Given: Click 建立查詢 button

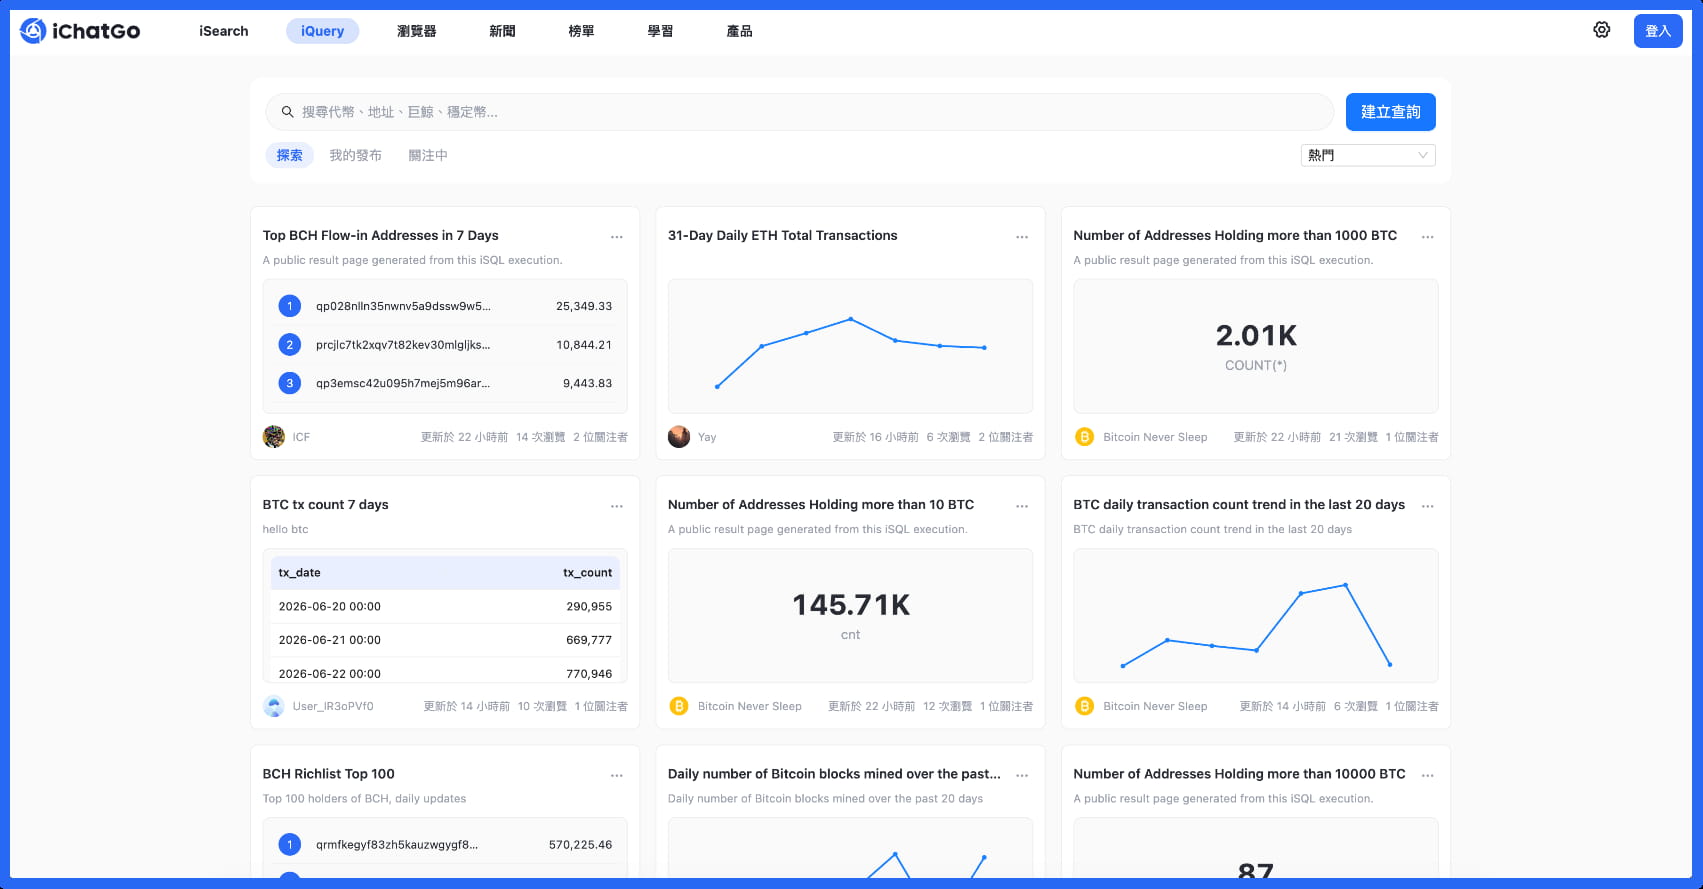Looking at the screenshot, I should coord(1391,112).
